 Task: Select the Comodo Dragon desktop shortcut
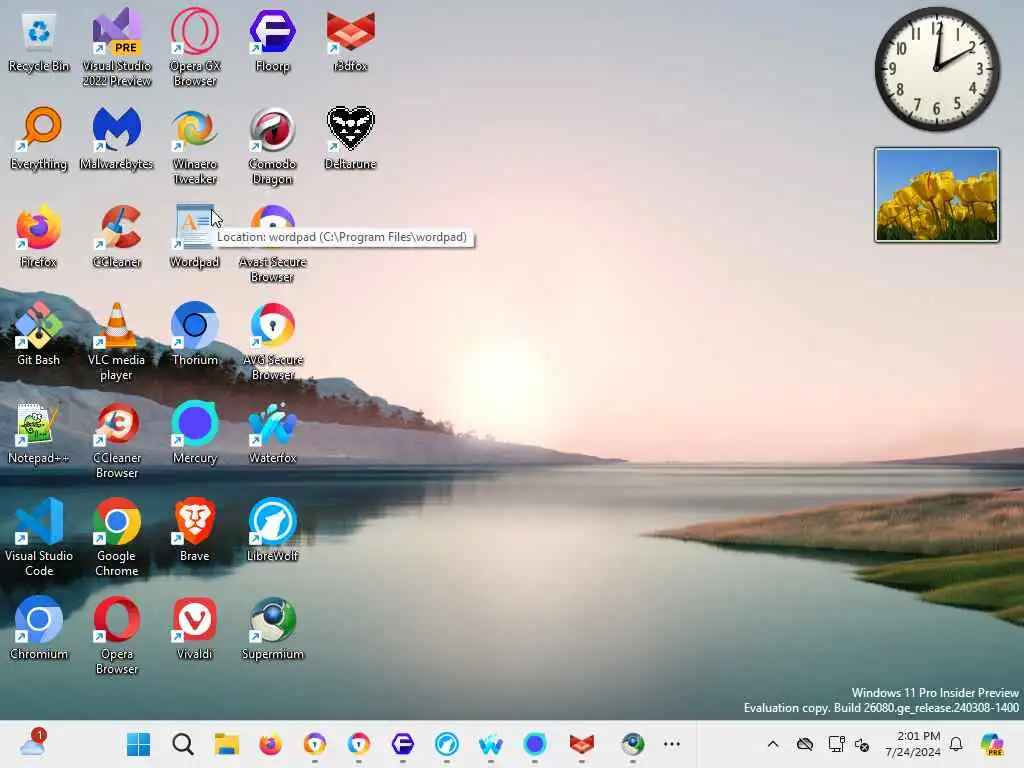tap(272, 146)
